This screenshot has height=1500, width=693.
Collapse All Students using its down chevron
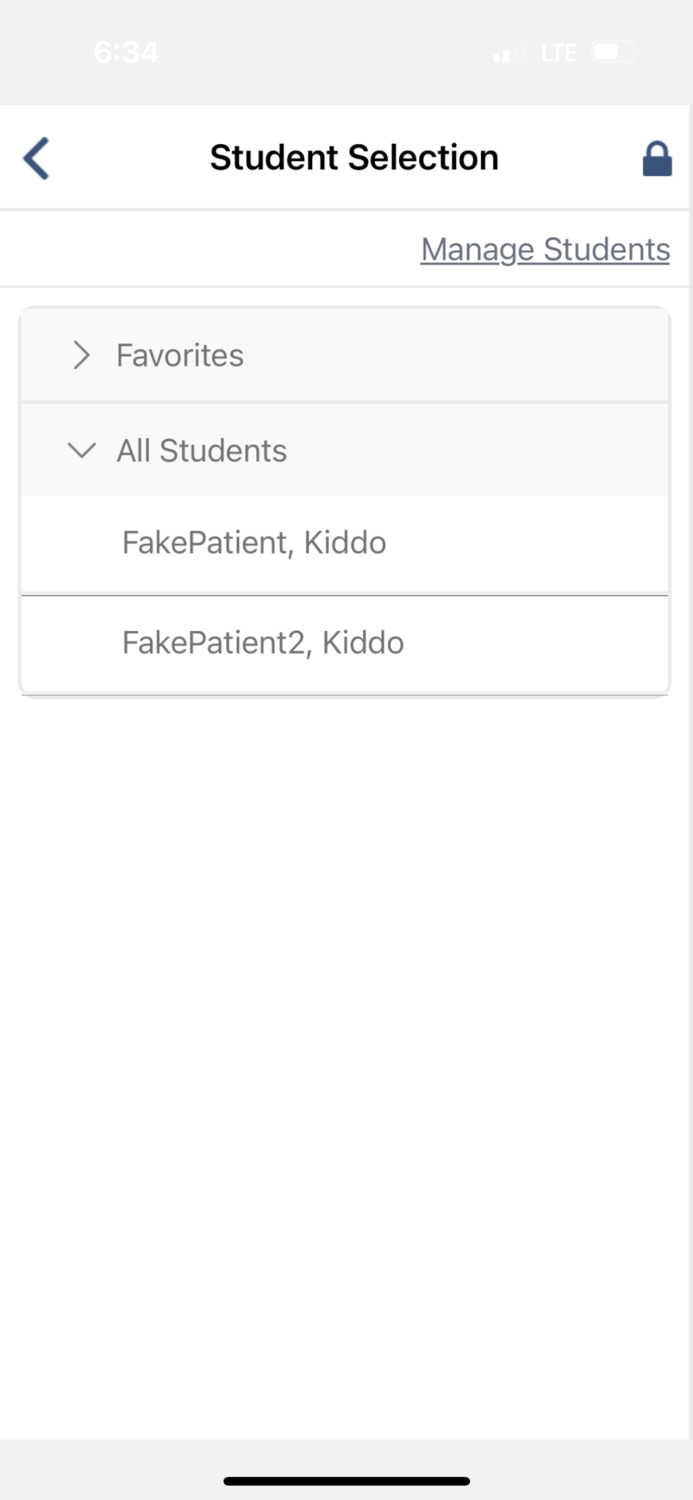(81, 451)
